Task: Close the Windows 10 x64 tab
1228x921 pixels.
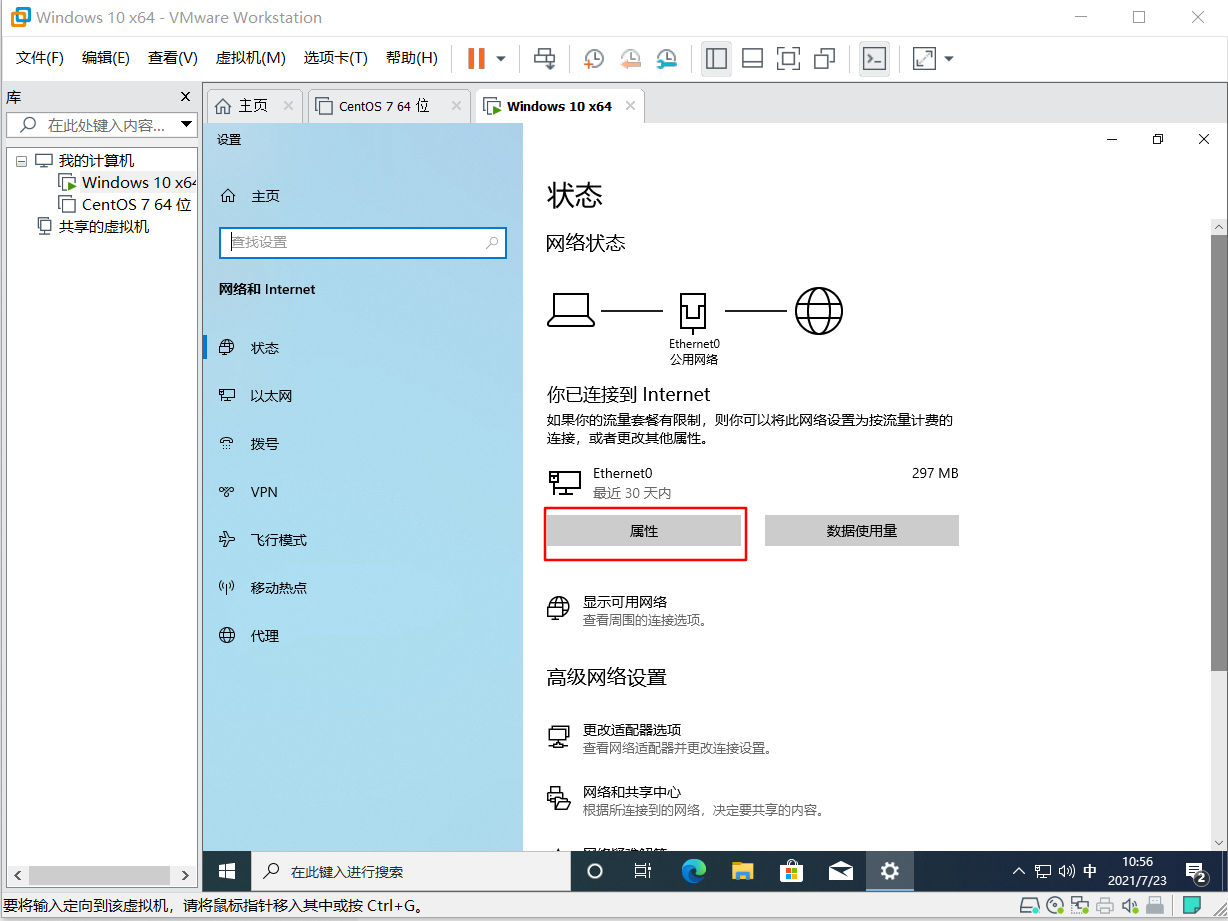Action: pyautogui.click(x=631, y=106)
